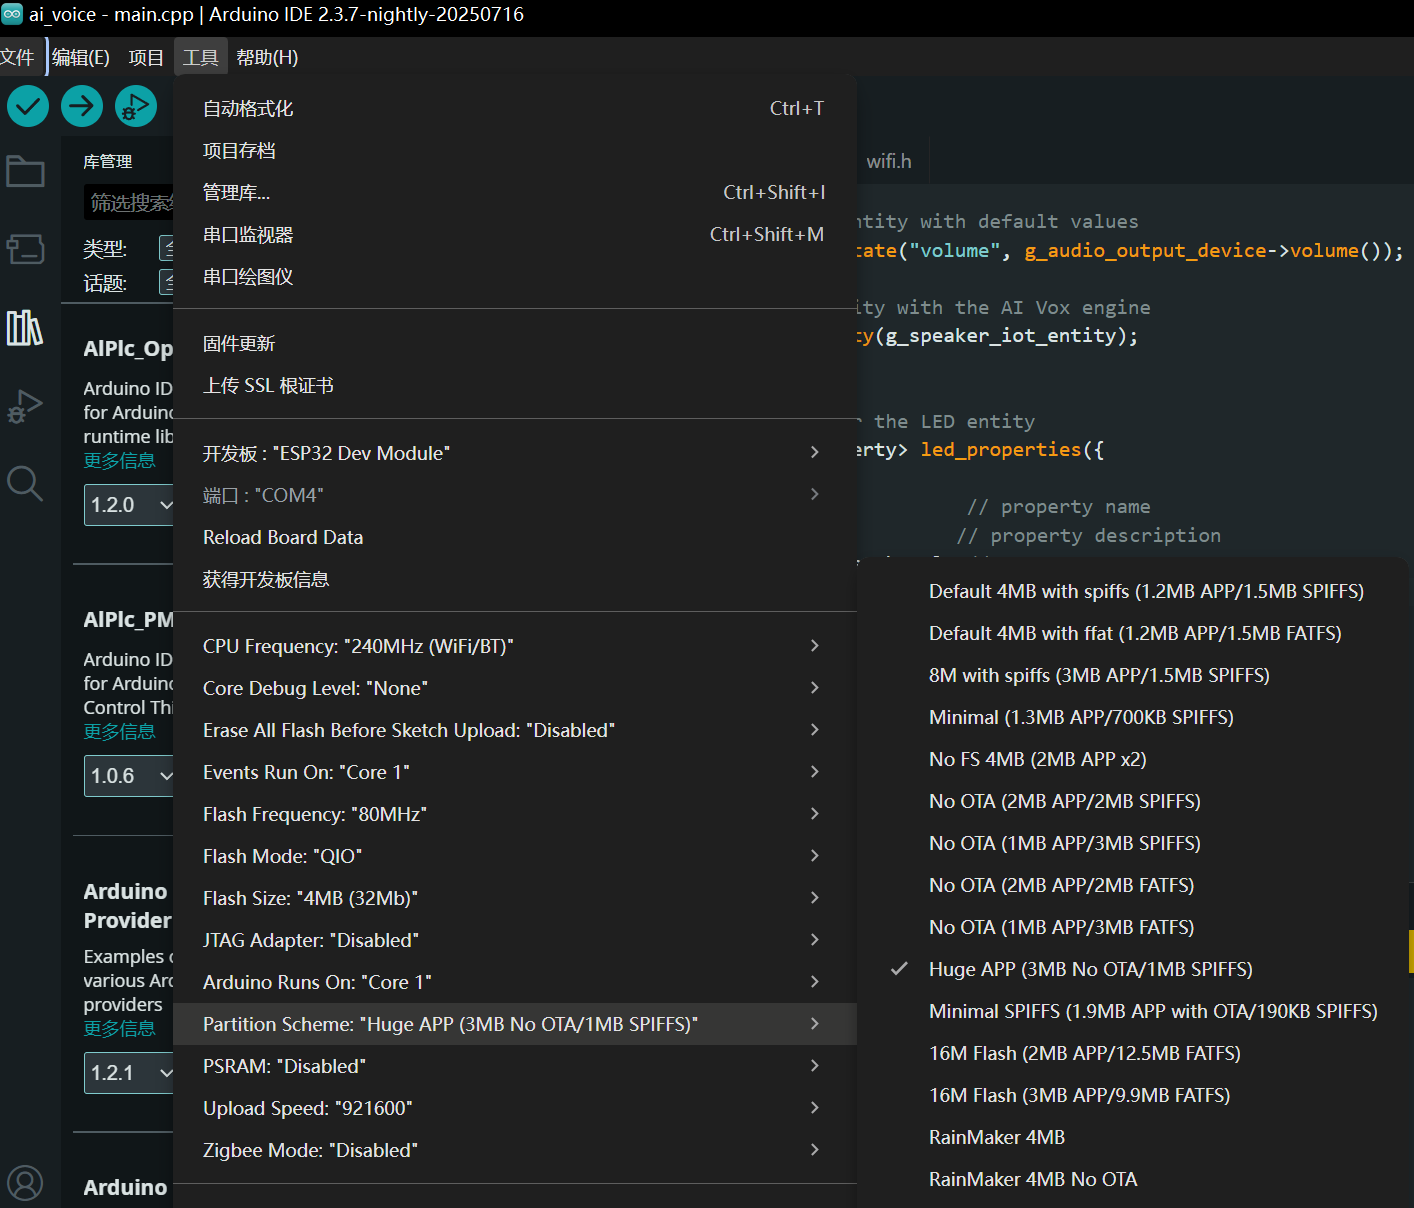Image resolution: width=1414 pixels, height=1208 pixels.
Task: Open the Sketchbook folder sidebar icon
Action: click(x=25, y=172)
